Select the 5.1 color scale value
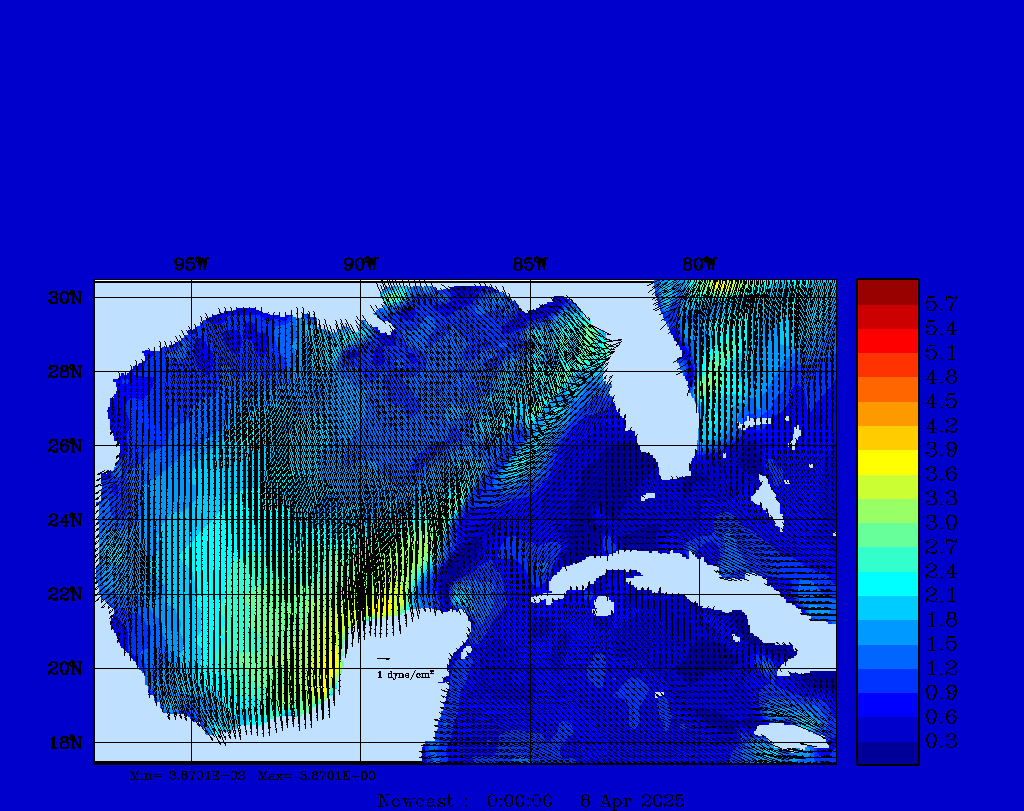 (x=941, y=353)
